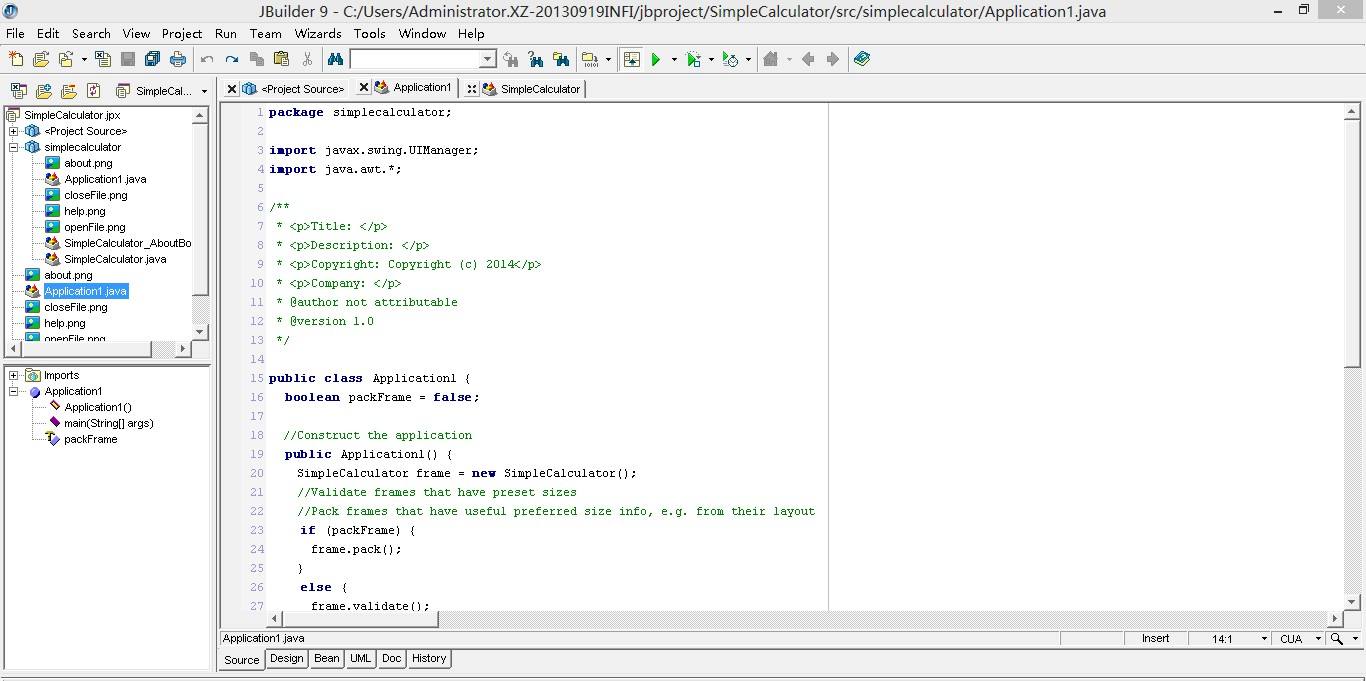Click the Save All icon
Image resolution: width=1366 pixels, height=681 pixels.
[152, 60]
